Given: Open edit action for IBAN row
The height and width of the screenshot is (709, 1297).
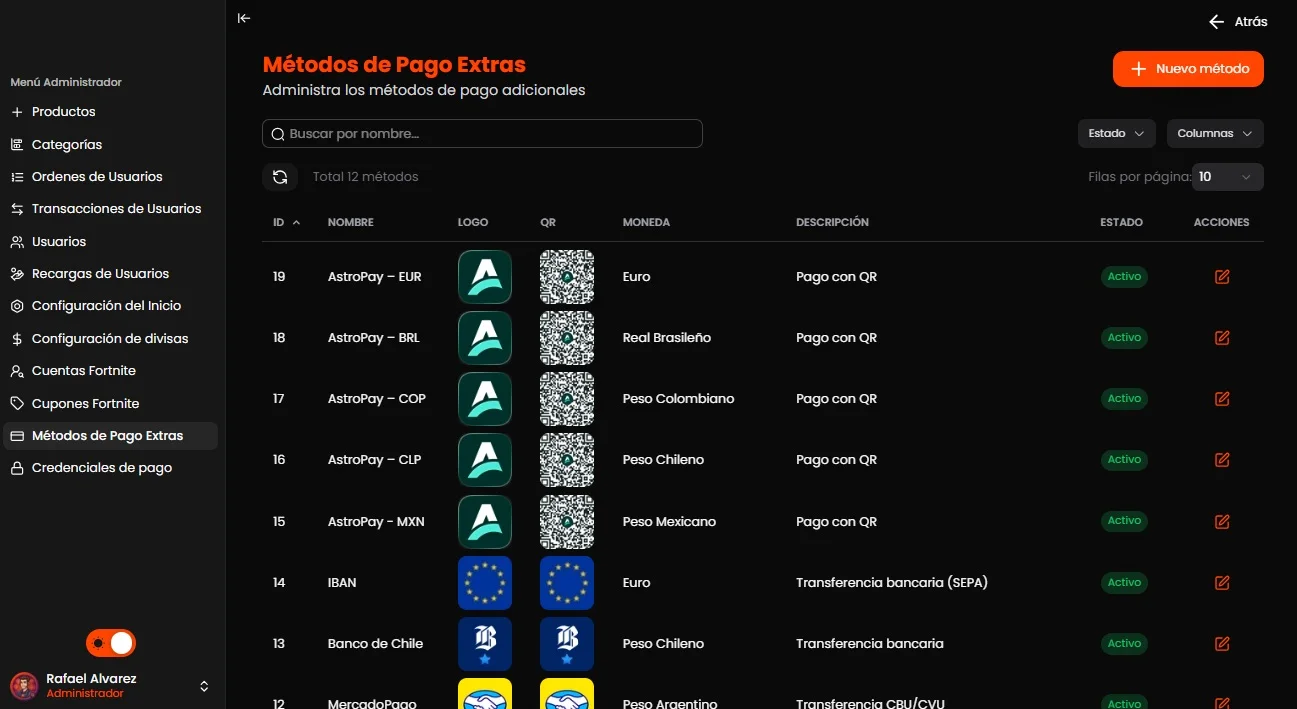Looking at the screenshot, I should point(1221,582).
